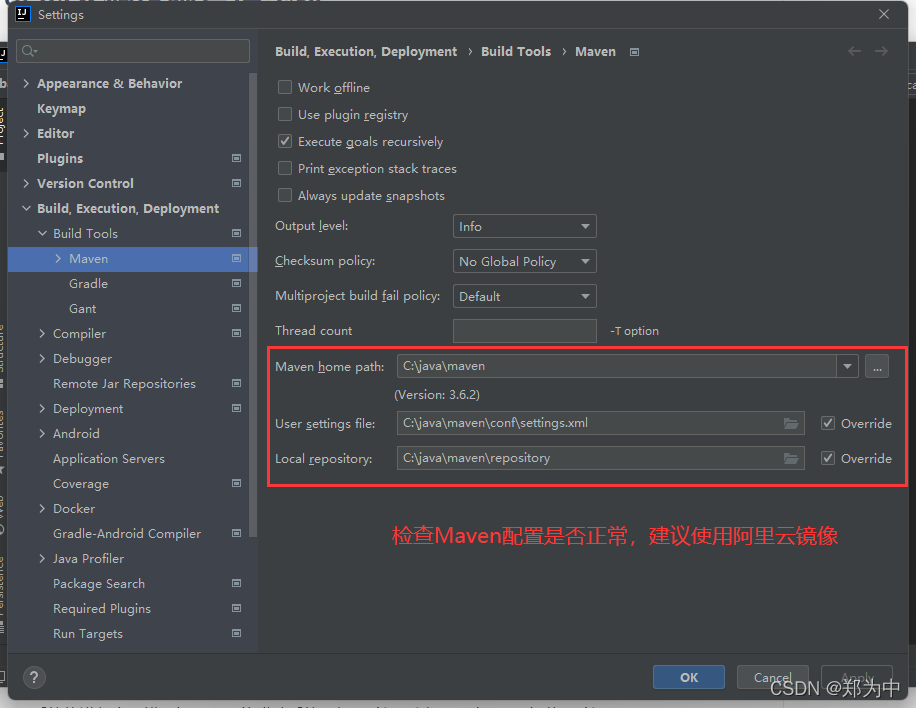Click the project-level icon beside Run Targets
916x708 pixels.
237,633
